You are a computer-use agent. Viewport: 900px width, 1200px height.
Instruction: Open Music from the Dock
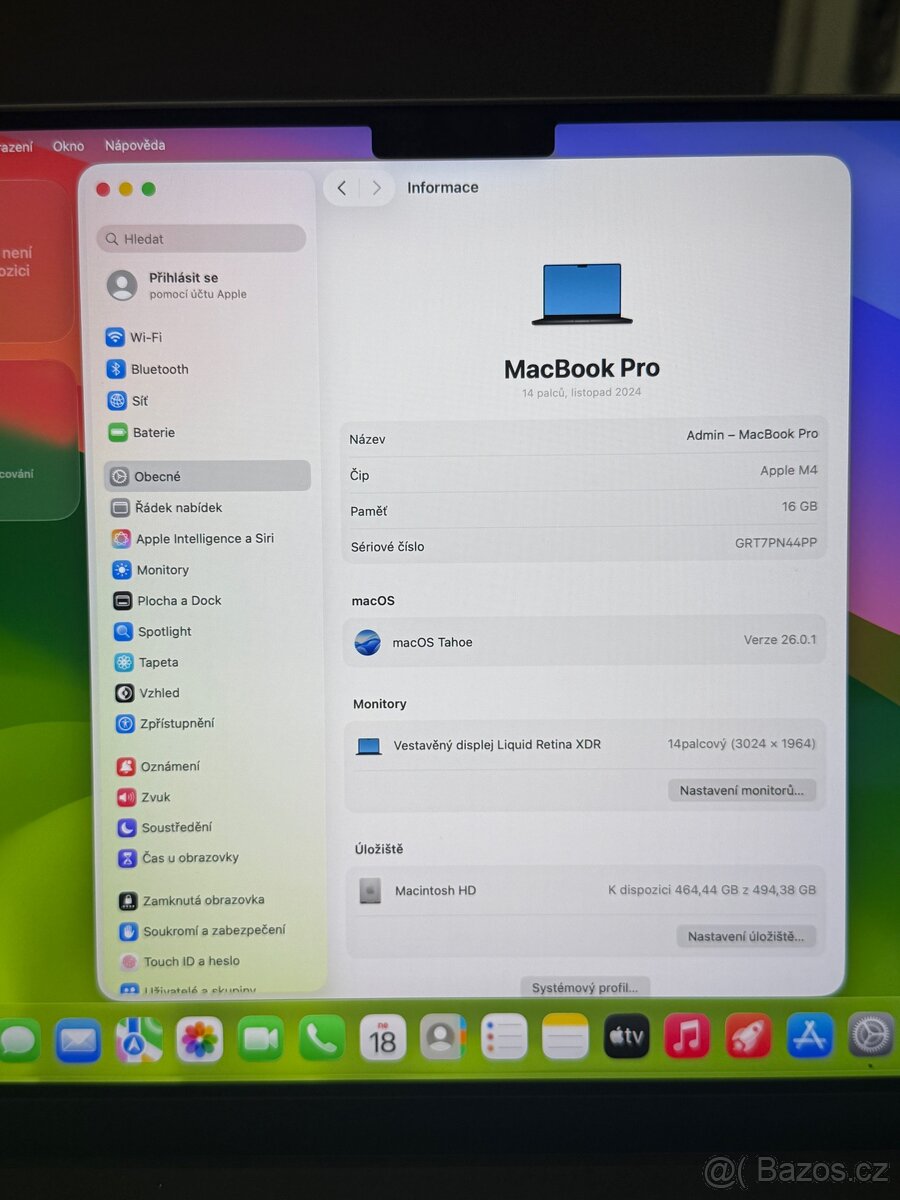click(687, 1036)
